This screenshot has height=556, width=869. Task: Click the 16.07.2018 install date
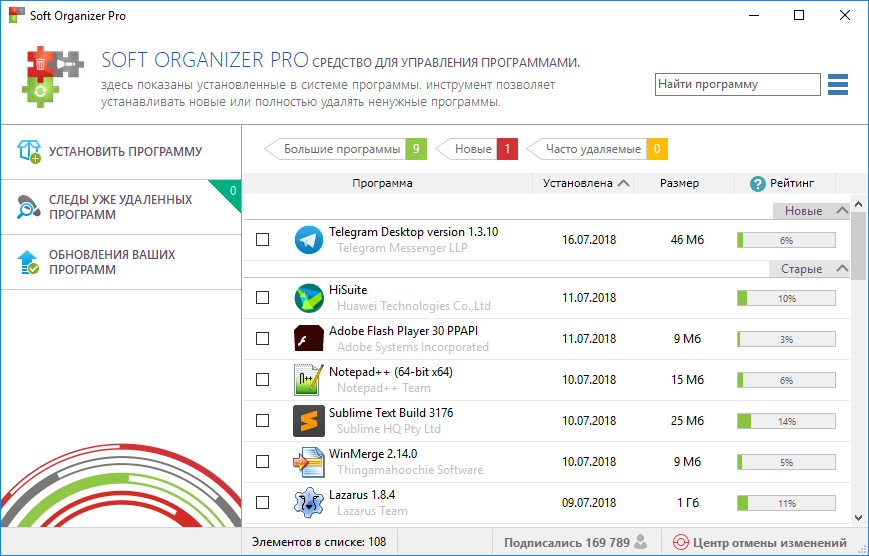tap(589, 240)
